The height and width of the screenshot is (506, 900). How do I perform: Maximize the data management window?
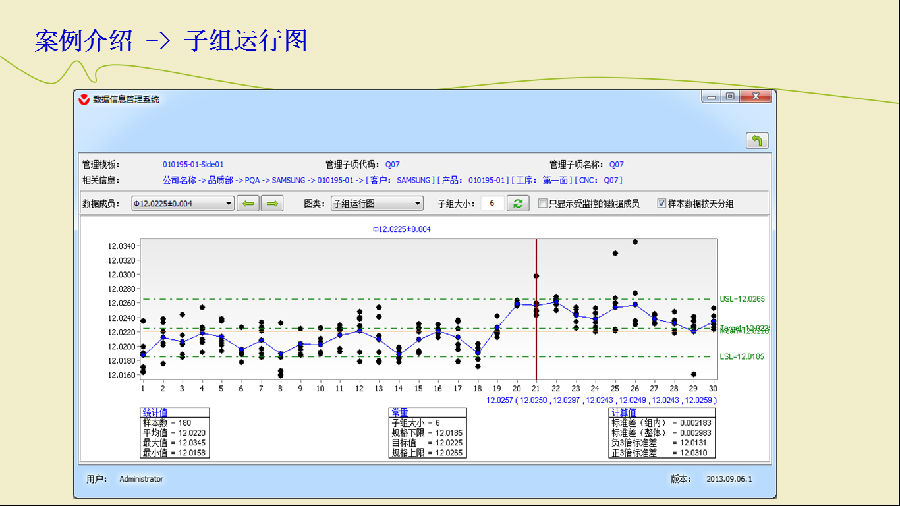click(731, 97)
